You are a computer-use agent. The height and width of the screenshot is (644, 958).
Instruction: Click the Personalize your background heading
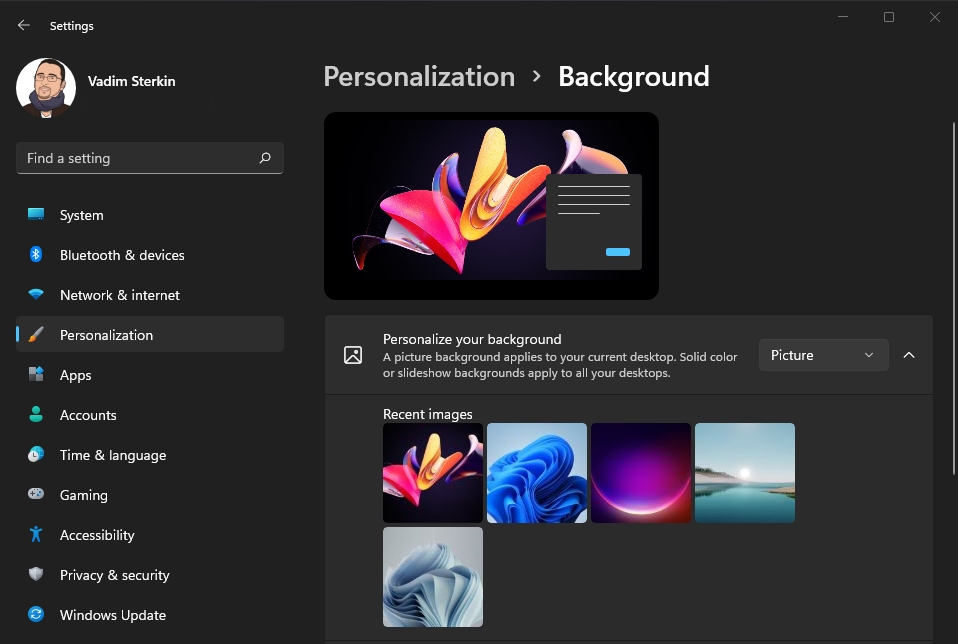[472, 339]
